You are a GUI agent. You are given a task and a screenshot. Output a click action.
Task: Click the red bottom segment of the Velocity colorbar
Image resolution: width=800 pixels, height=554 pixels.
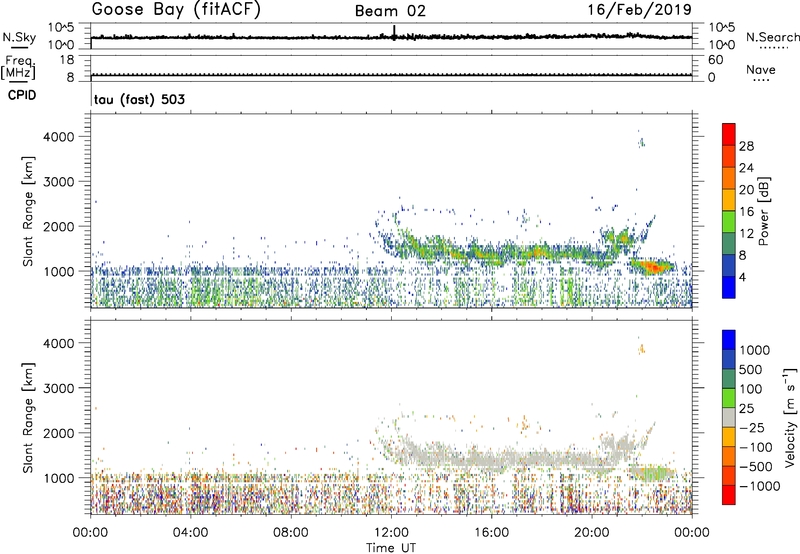(729, 495)
